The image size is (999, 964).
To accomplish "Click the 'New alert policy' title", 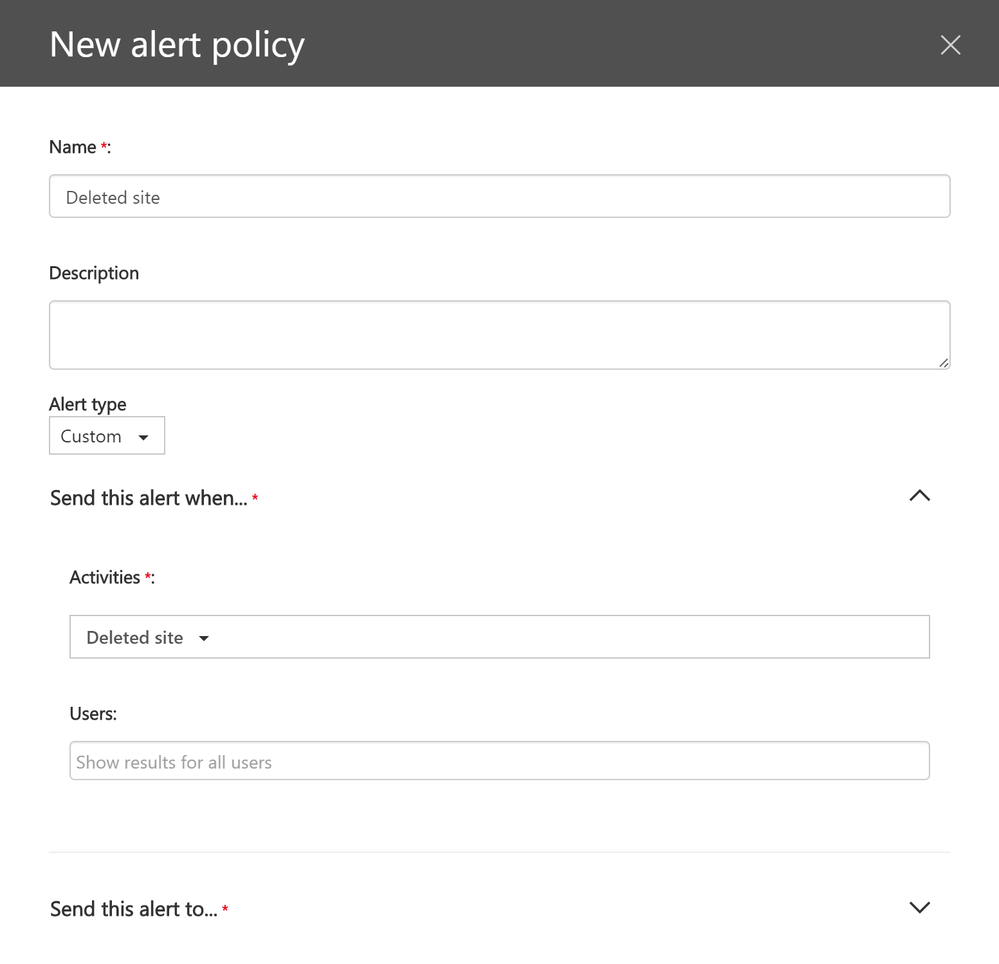I will (177, 45).
